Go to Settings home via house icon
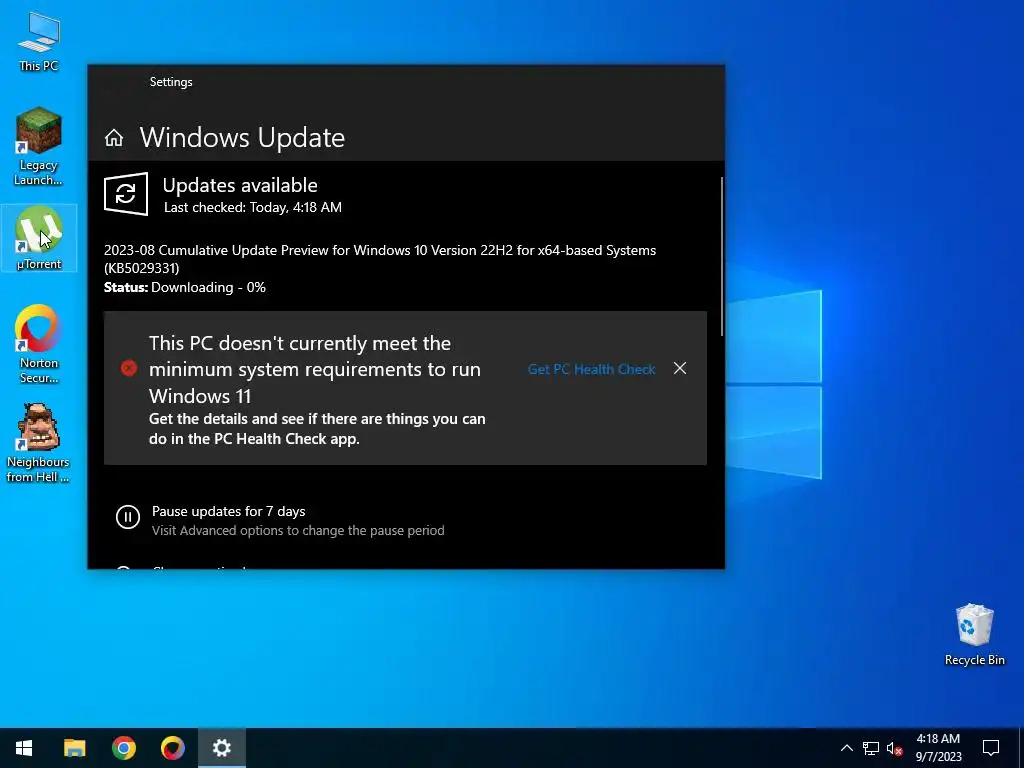1024x768 pixels. point(114,138)
